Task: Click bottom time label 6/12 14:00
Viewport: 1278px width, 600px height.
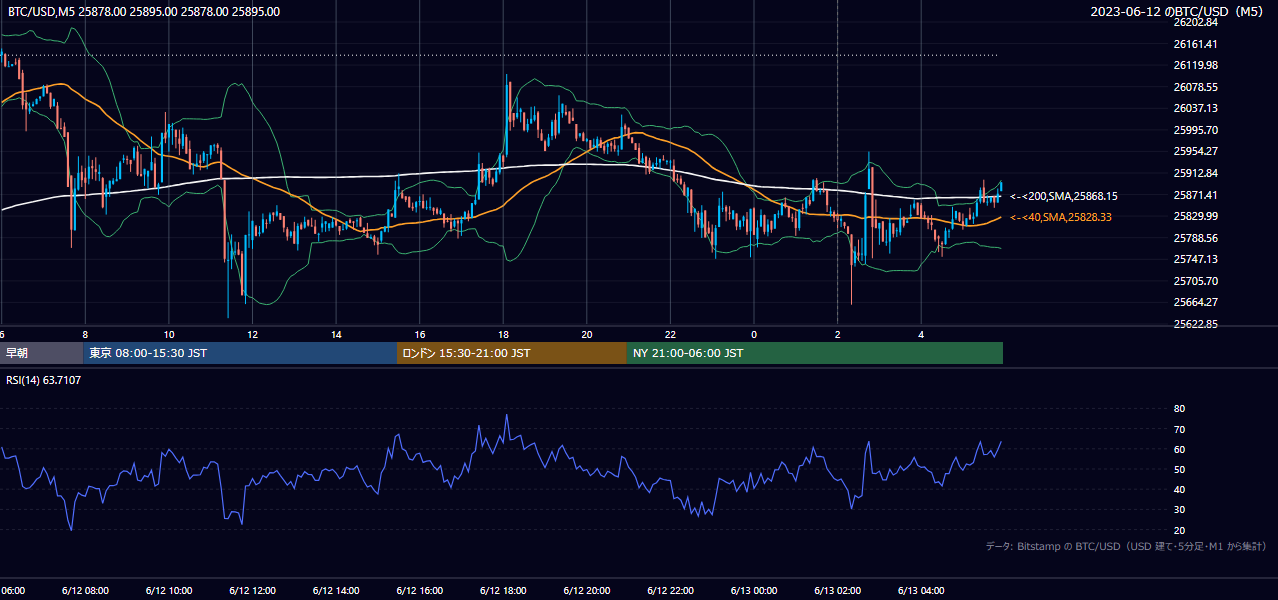Action: 336,590
